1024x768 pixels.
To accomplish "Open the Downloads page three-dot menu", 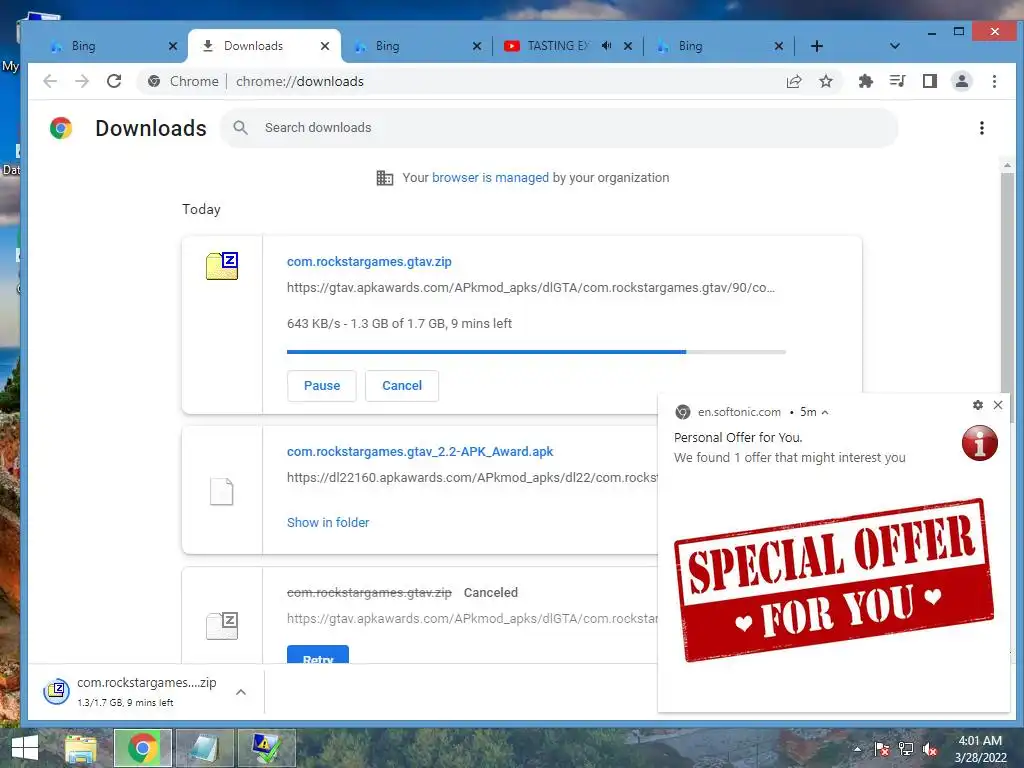I will point(982,128).
